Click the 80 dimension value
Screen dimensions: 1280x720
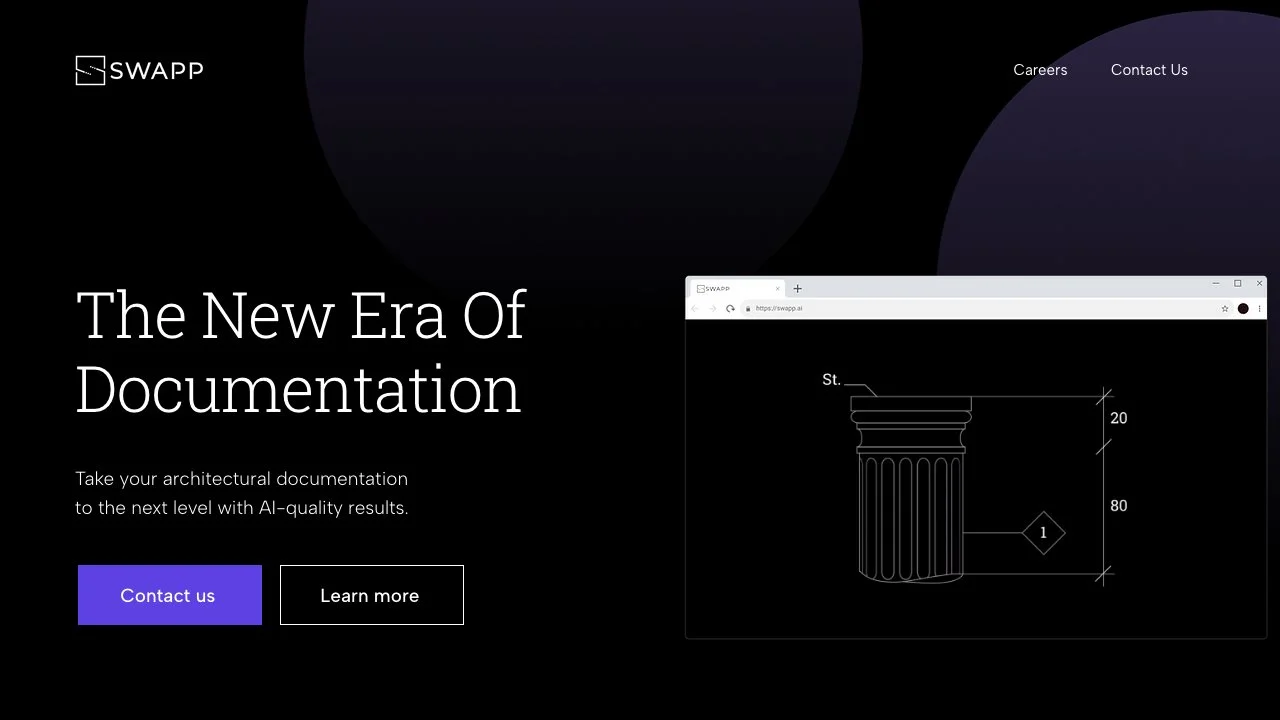1119,506
